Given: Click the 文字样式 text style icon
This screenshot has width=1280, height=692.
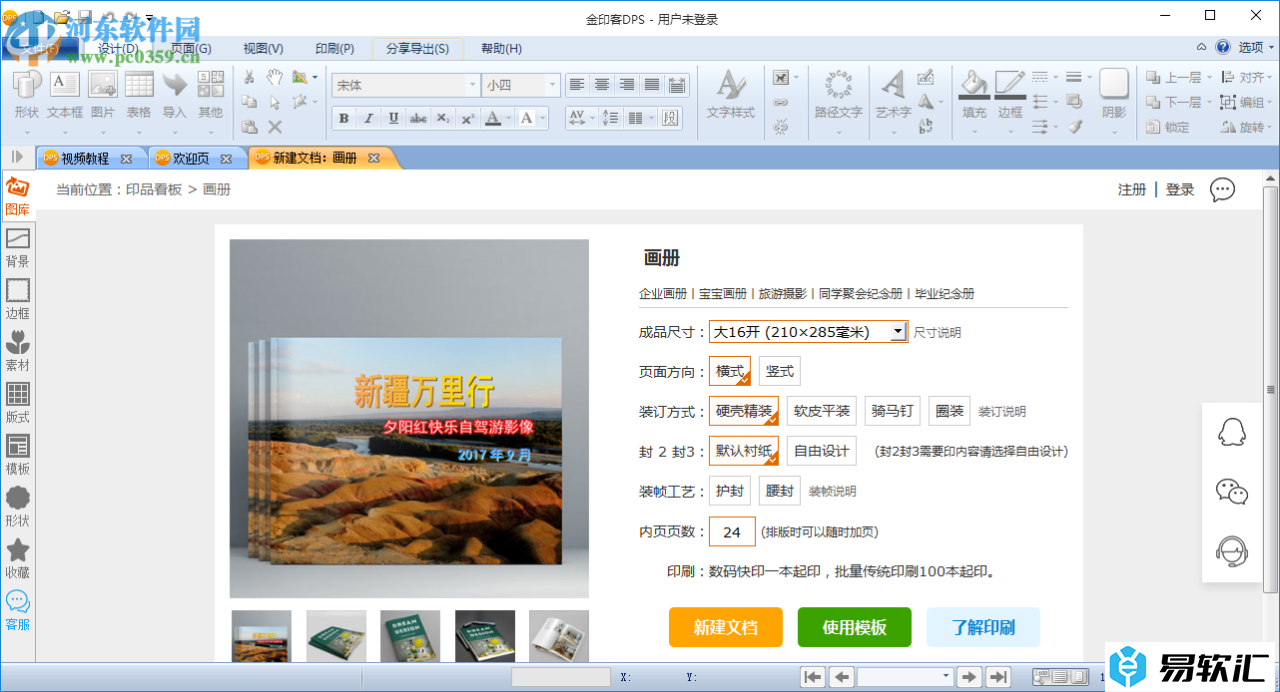Looking at the screenshot, I should (x=730, y=95).
